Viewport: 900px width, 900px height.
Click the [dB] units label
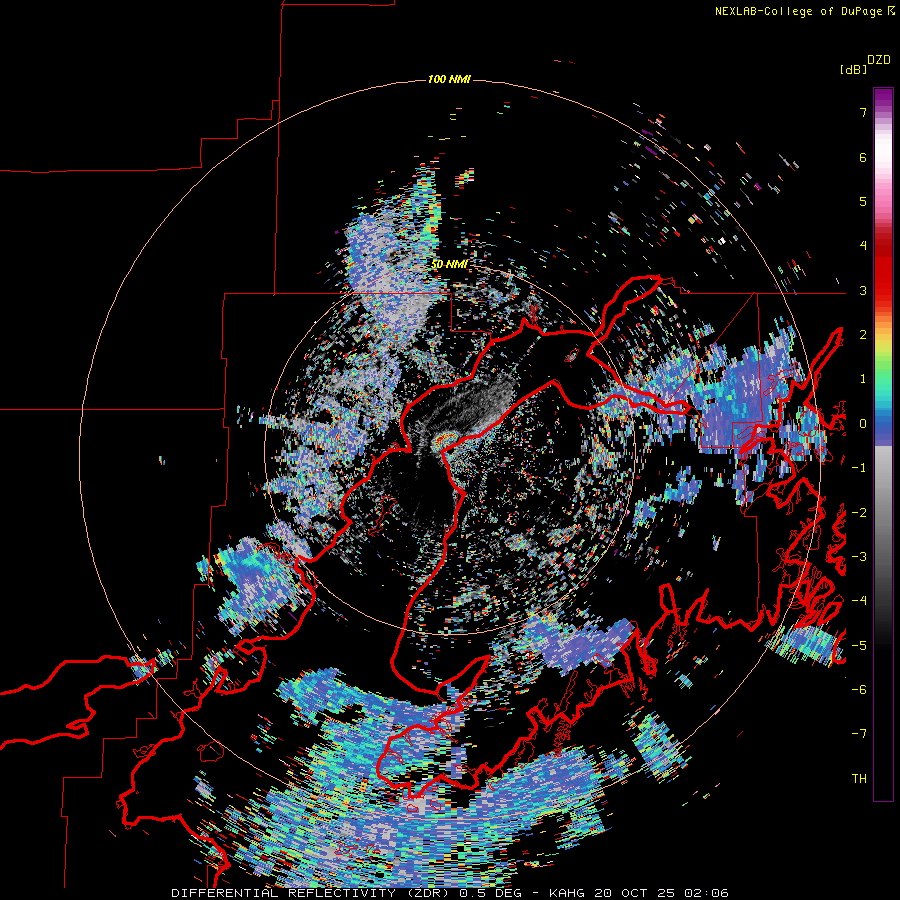point(852,69)
